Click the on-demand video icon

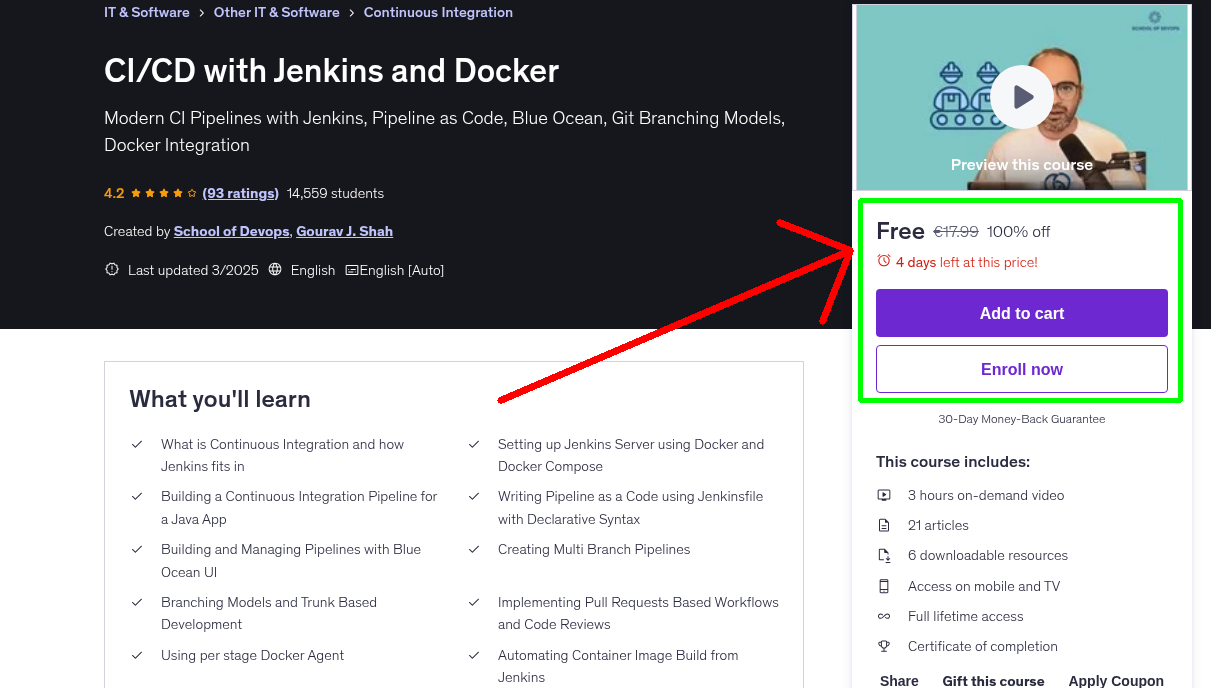coord(884,495)
